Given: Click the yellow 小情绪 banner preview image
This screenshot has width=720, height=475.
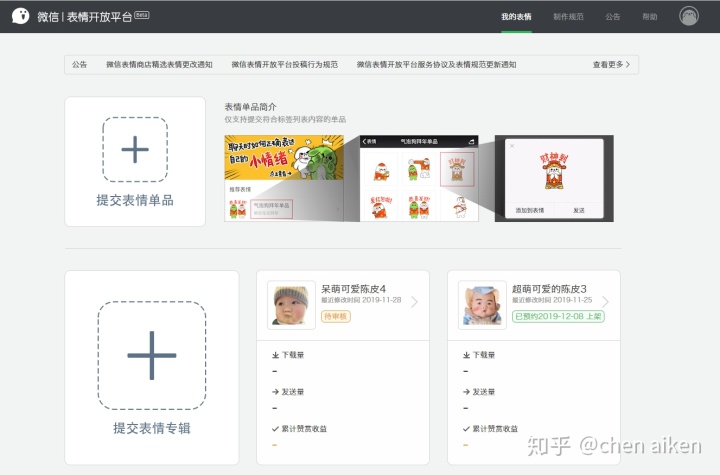Looking at the screenshot, I should click(x=284, y=157).
